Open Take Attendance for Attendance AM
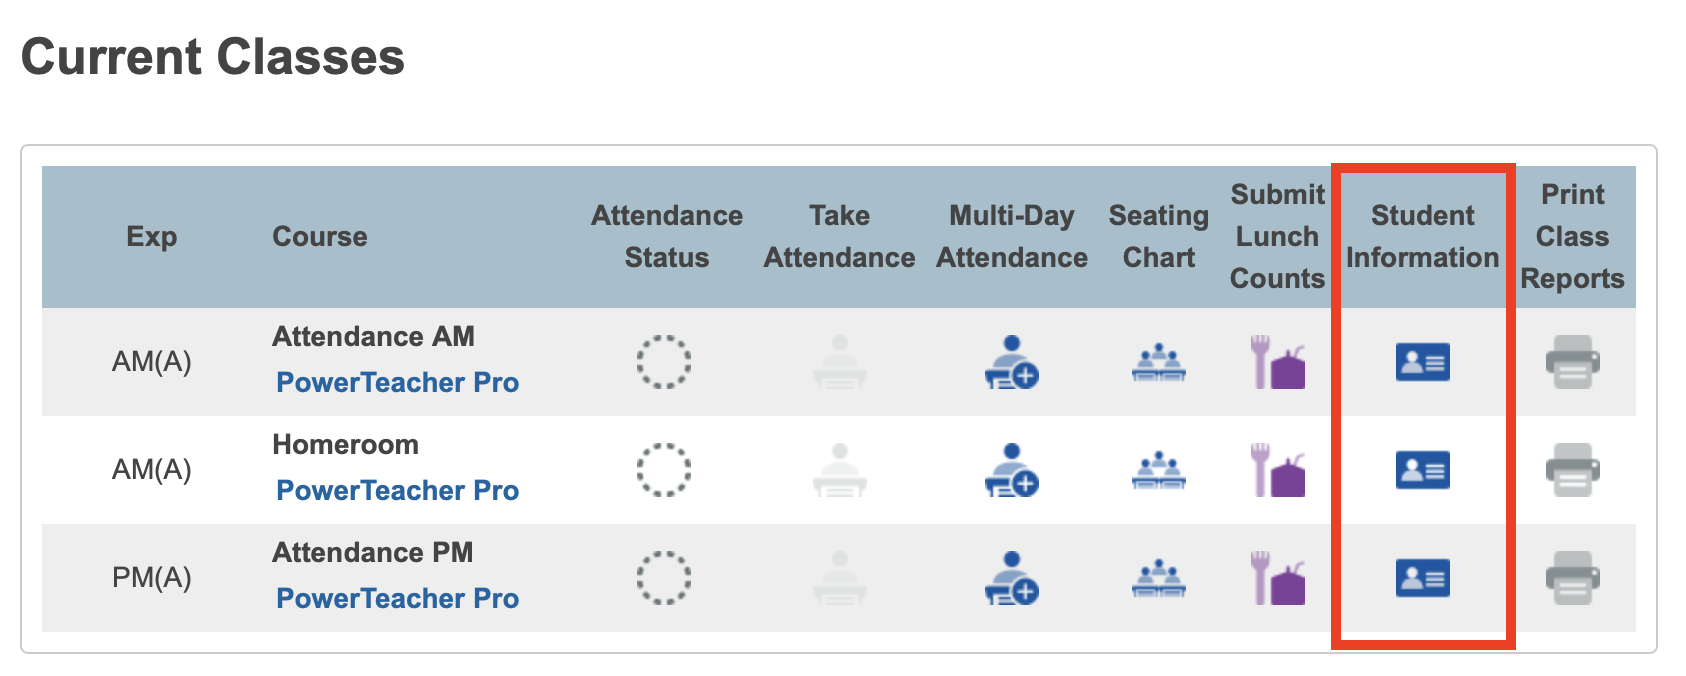 839,363
